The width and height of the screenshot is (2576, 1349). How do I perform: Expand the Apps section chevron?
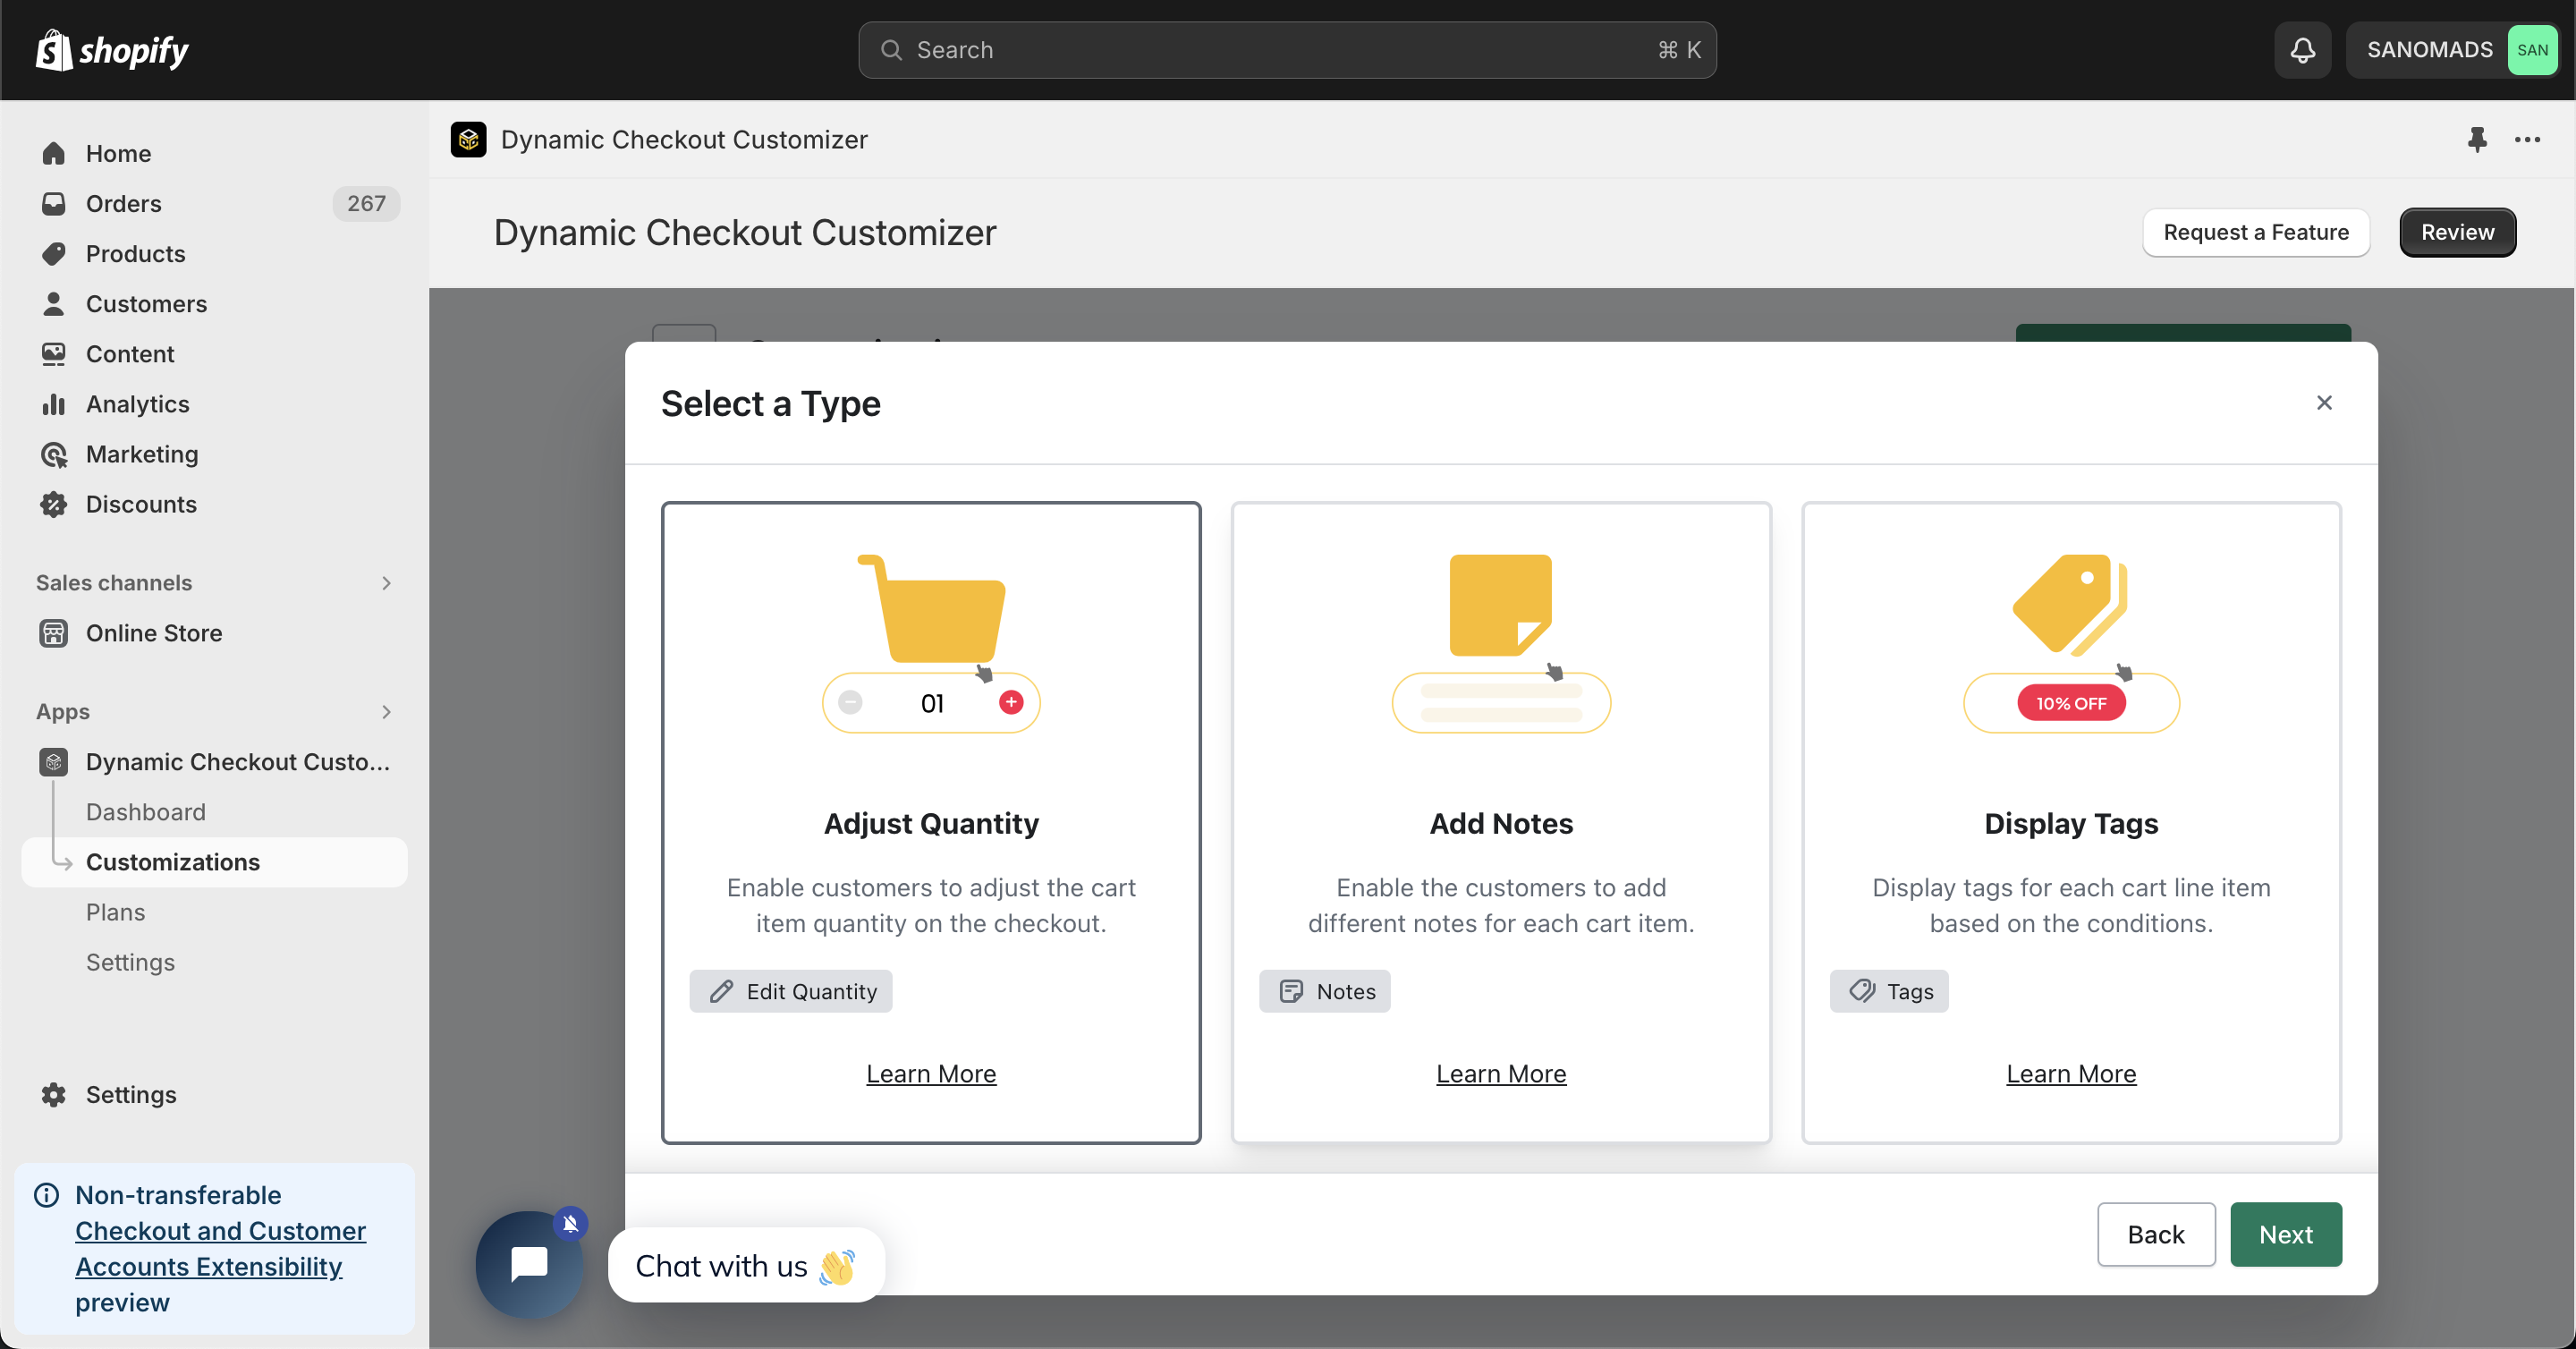(386, 712)
